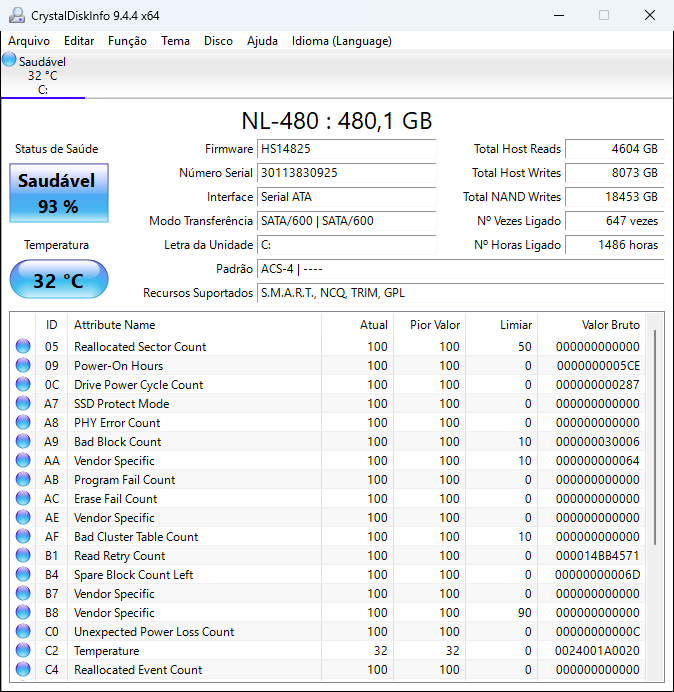Click the Recursos Suportados field
The height and width of the screenshot is (692, 674).
(x=460, y=293)
